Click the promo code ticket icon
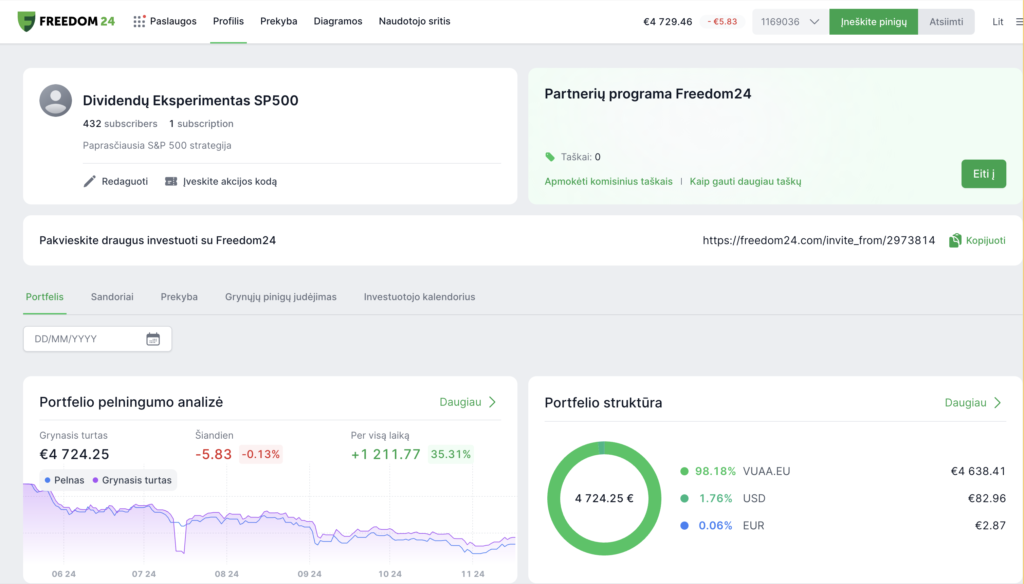The width and height of the screenshot is (1024, 584). point(171,181)
